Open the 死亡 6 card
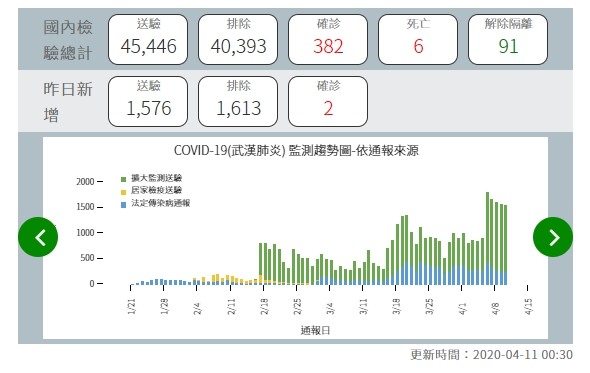 [418, 40]
